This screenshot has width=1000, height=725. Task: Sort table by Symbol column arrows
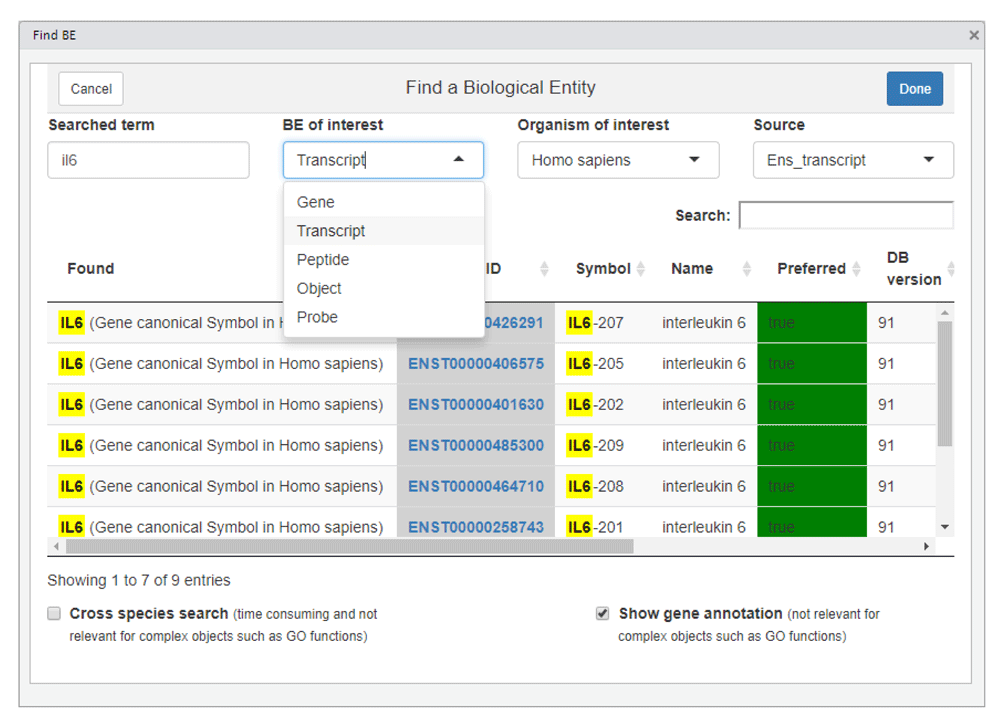640,269
